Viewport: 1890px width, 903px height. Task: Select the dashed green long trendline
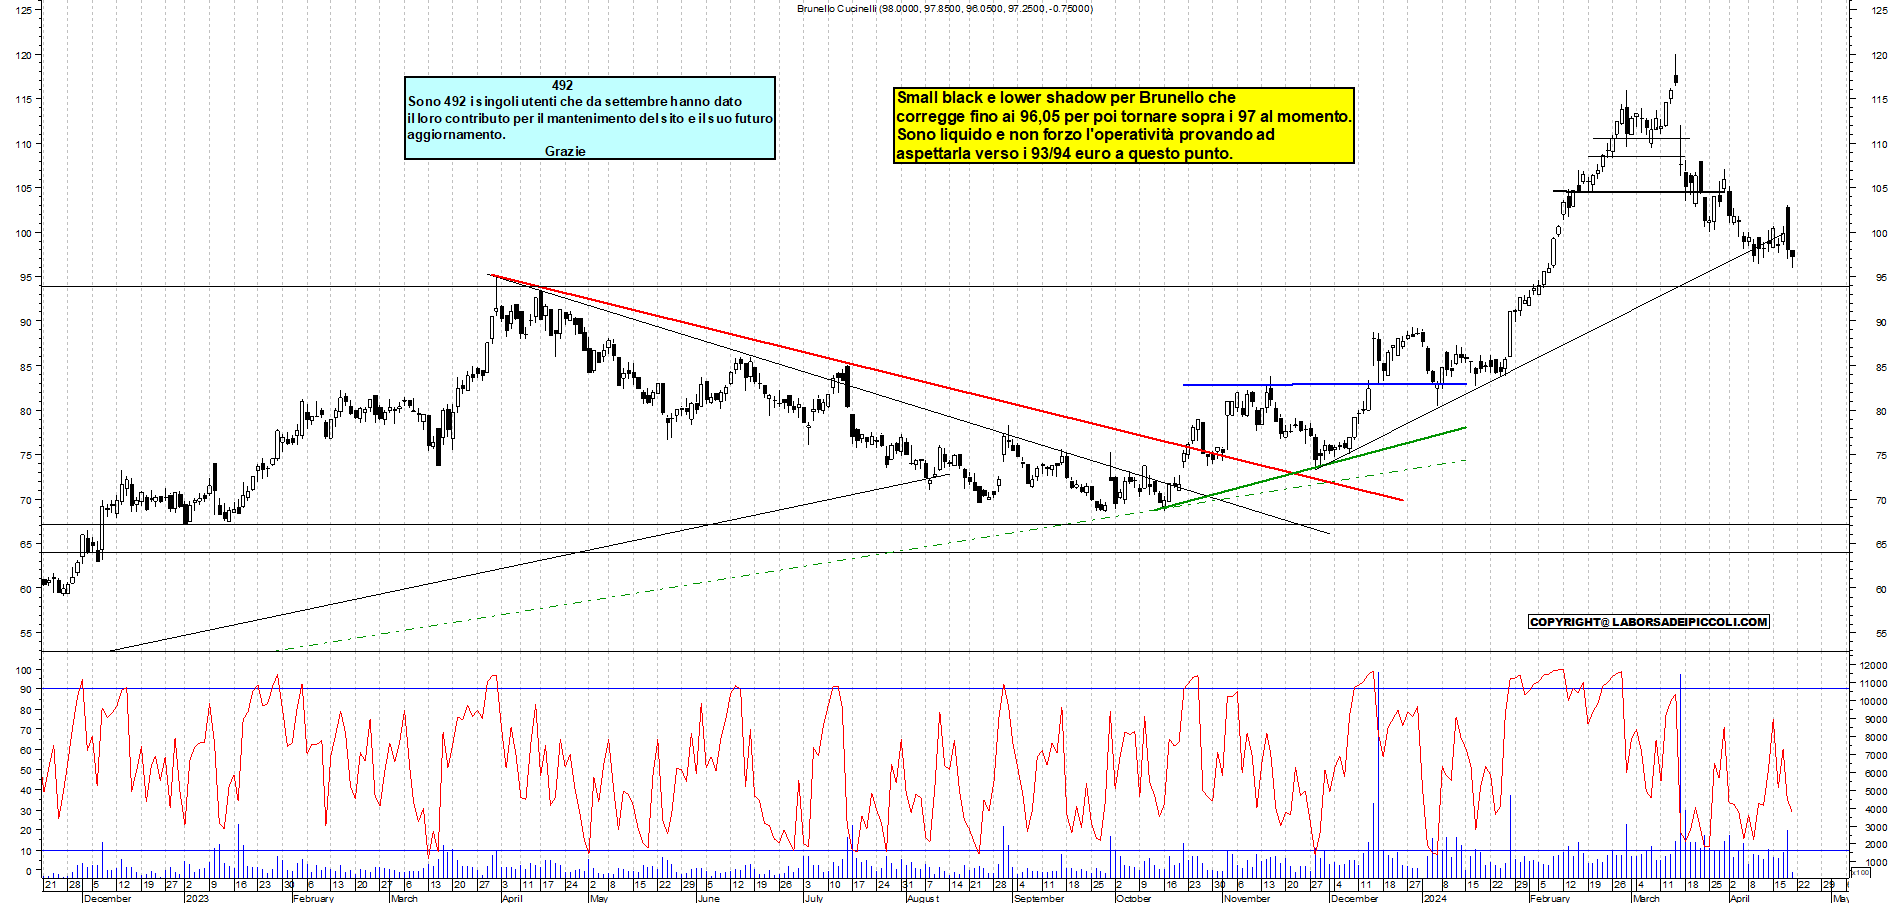[870, 556]
